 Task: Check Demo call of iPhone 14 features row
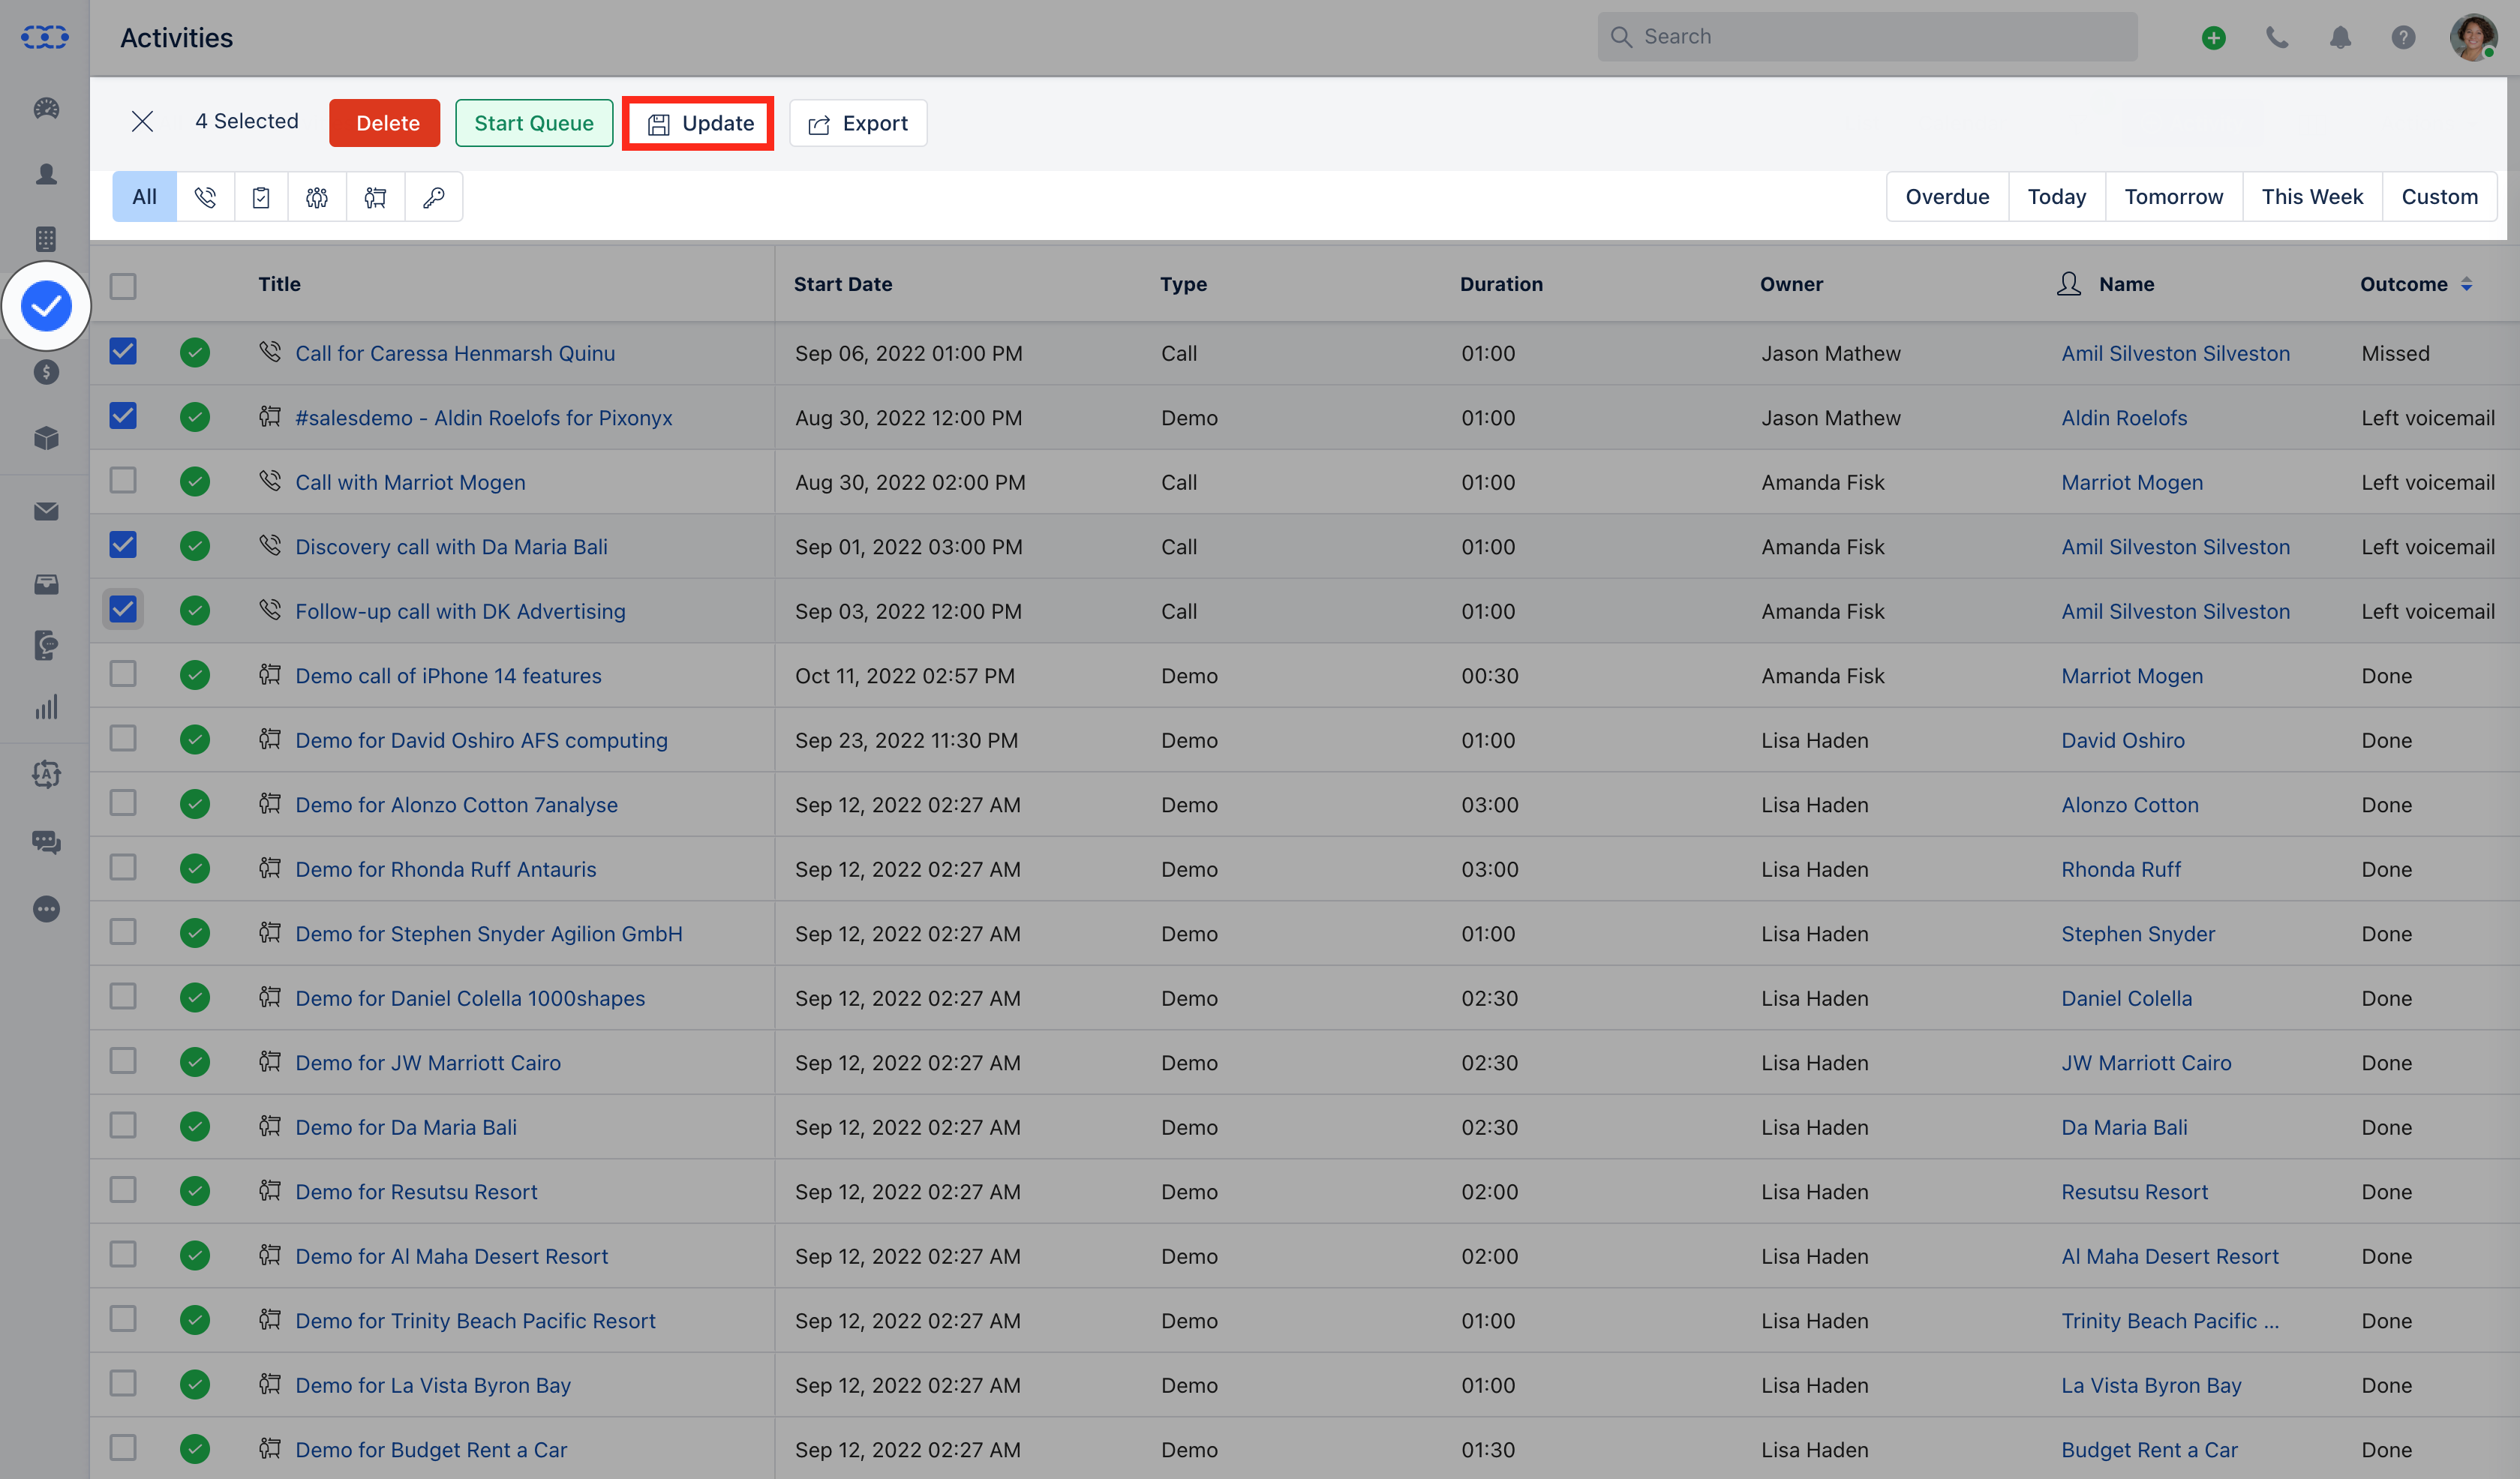(123, 674)
